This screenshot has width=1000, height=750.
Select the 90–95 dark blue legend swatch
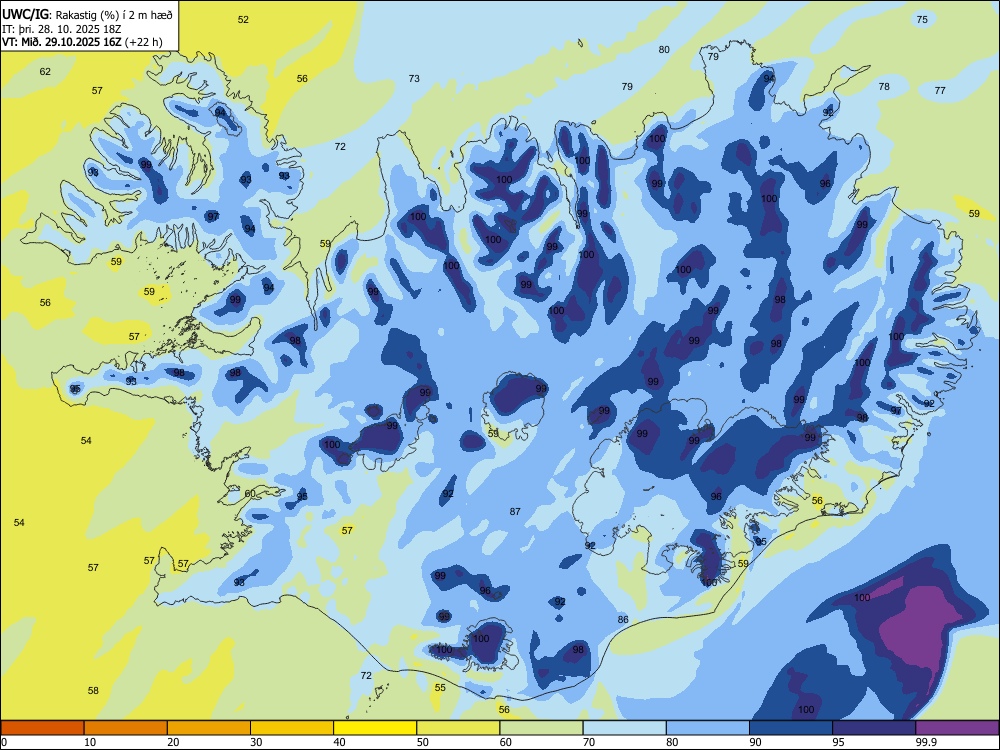click(791, 728)
